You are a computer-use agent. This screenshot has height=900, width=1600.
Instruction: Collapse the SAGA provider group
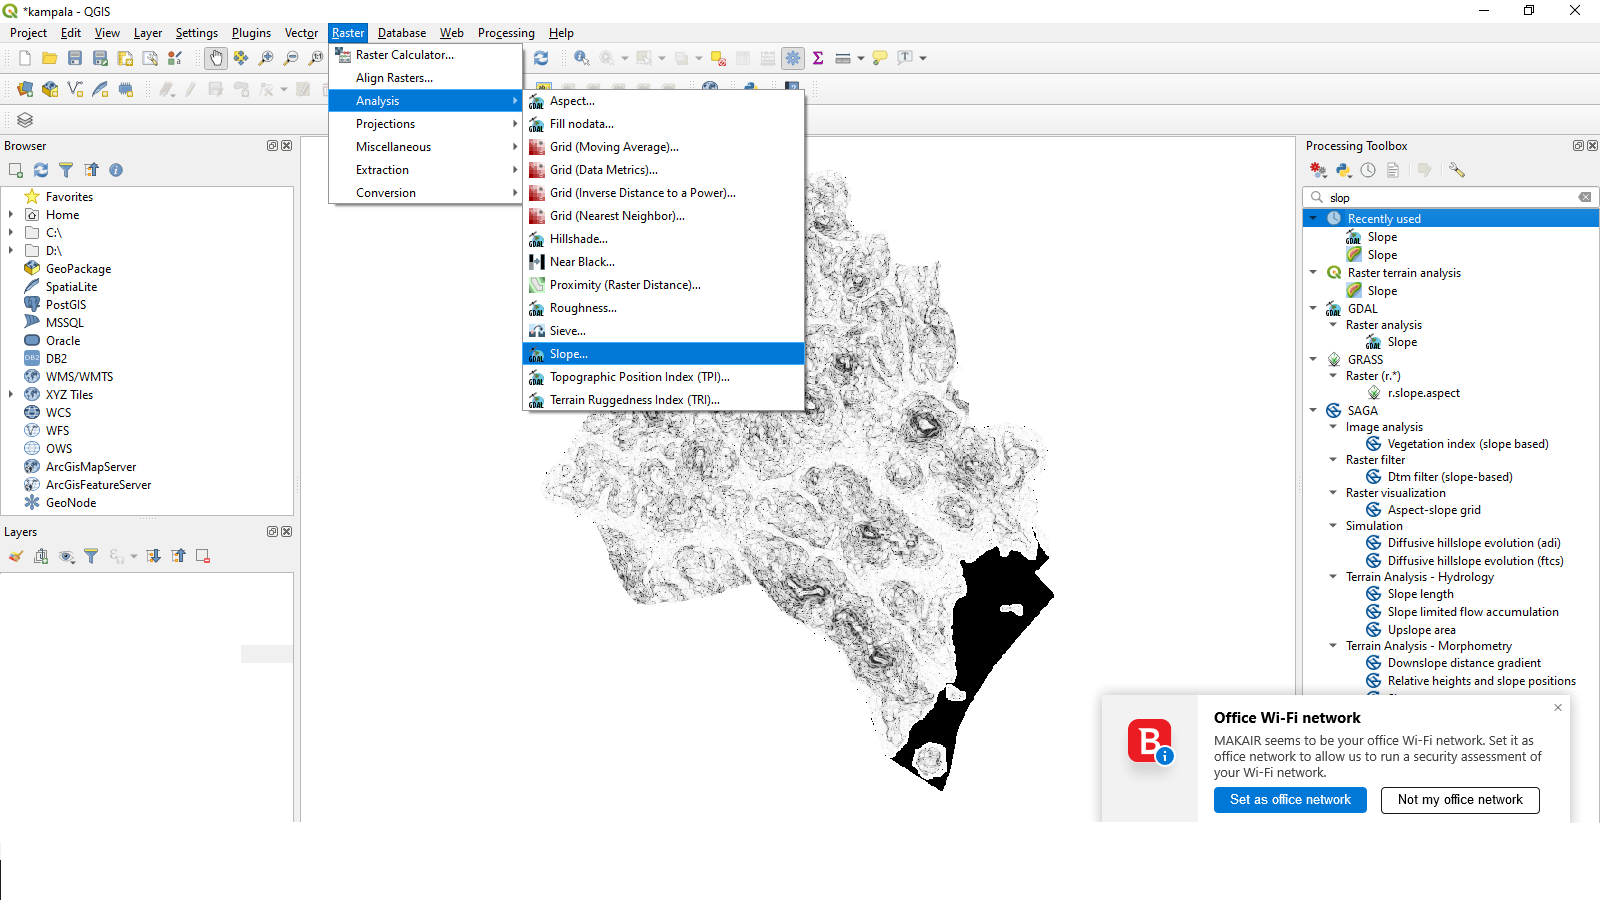tap(1313, 410)
